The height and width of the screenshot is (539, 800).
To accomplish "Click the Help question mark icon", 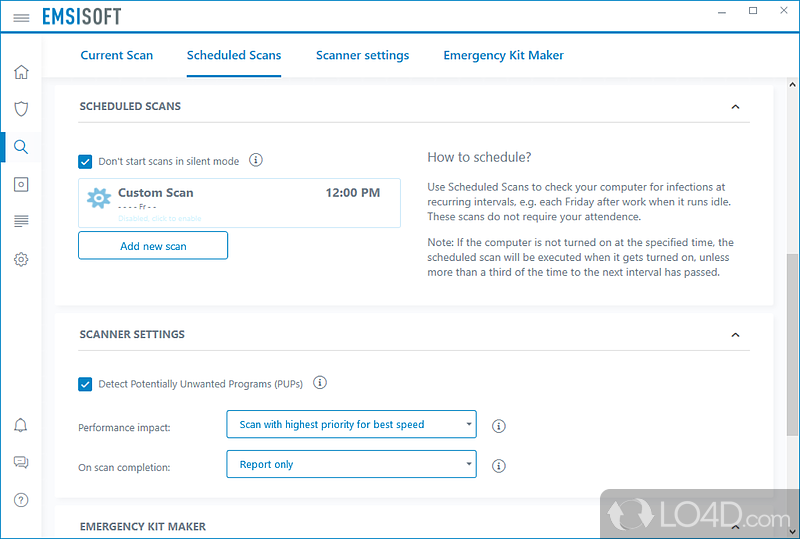I will tap(21, 500).
